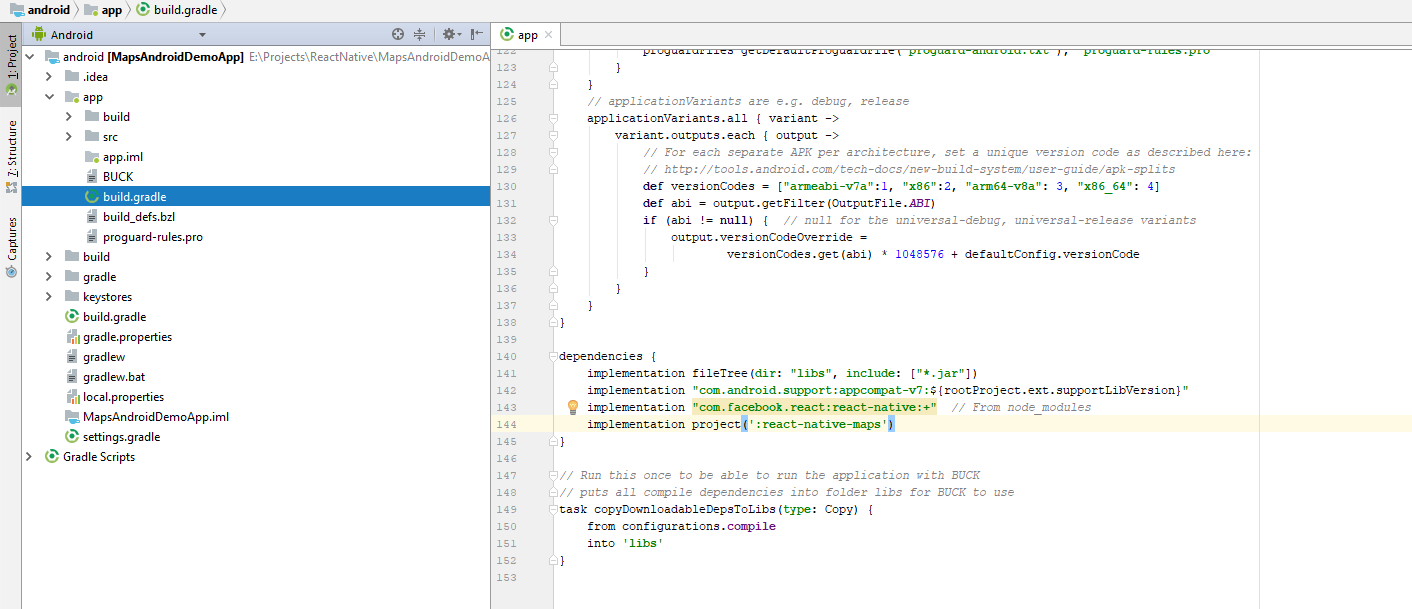
Task: Close the app editor tab
Action: [x=549, y=35]
